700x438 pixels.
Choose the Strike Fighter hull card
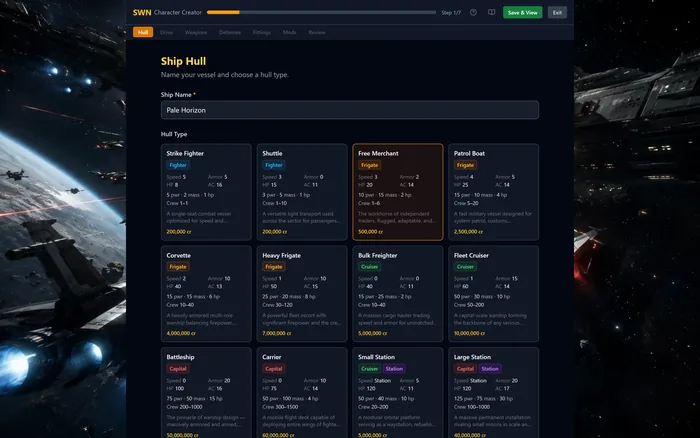206,192
